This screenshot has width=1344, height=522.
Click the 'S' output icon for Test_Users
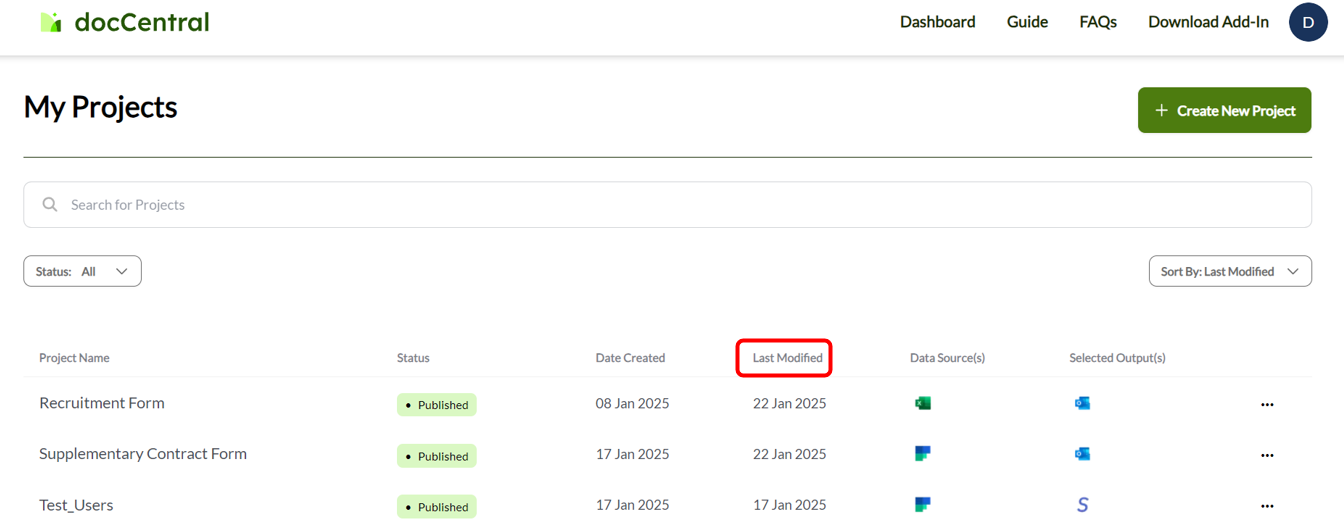click(x=1082, y=505)
